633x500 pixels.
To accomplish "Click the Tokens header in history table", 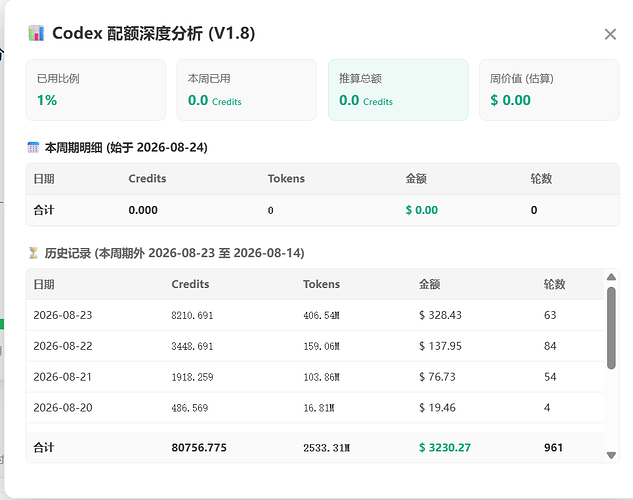I will [x=321, y=284].
